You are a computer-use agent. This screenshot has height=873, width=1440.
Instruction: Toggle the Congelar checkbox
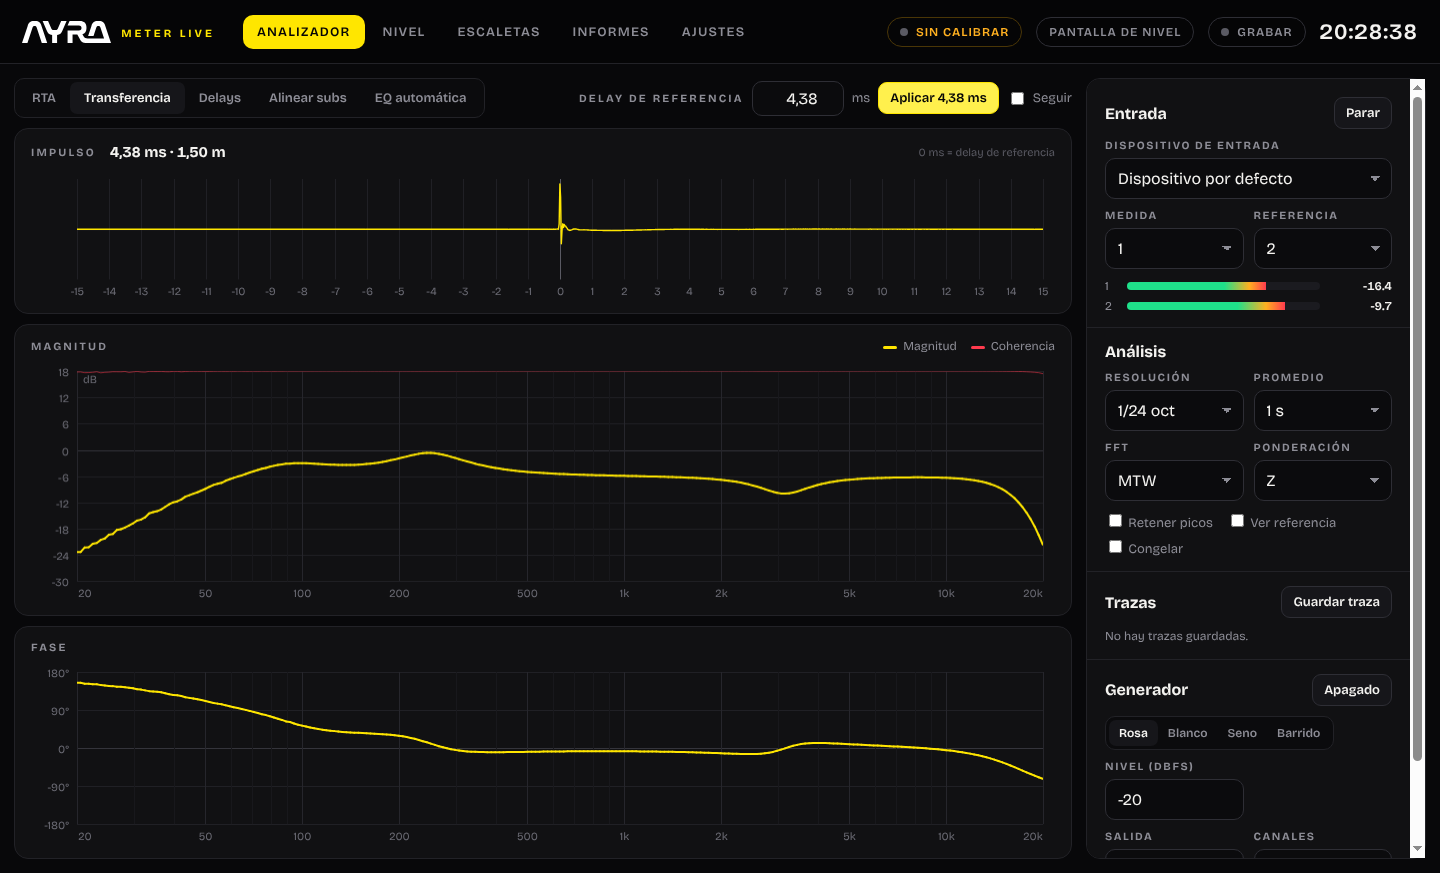(x=1115, y=547)
